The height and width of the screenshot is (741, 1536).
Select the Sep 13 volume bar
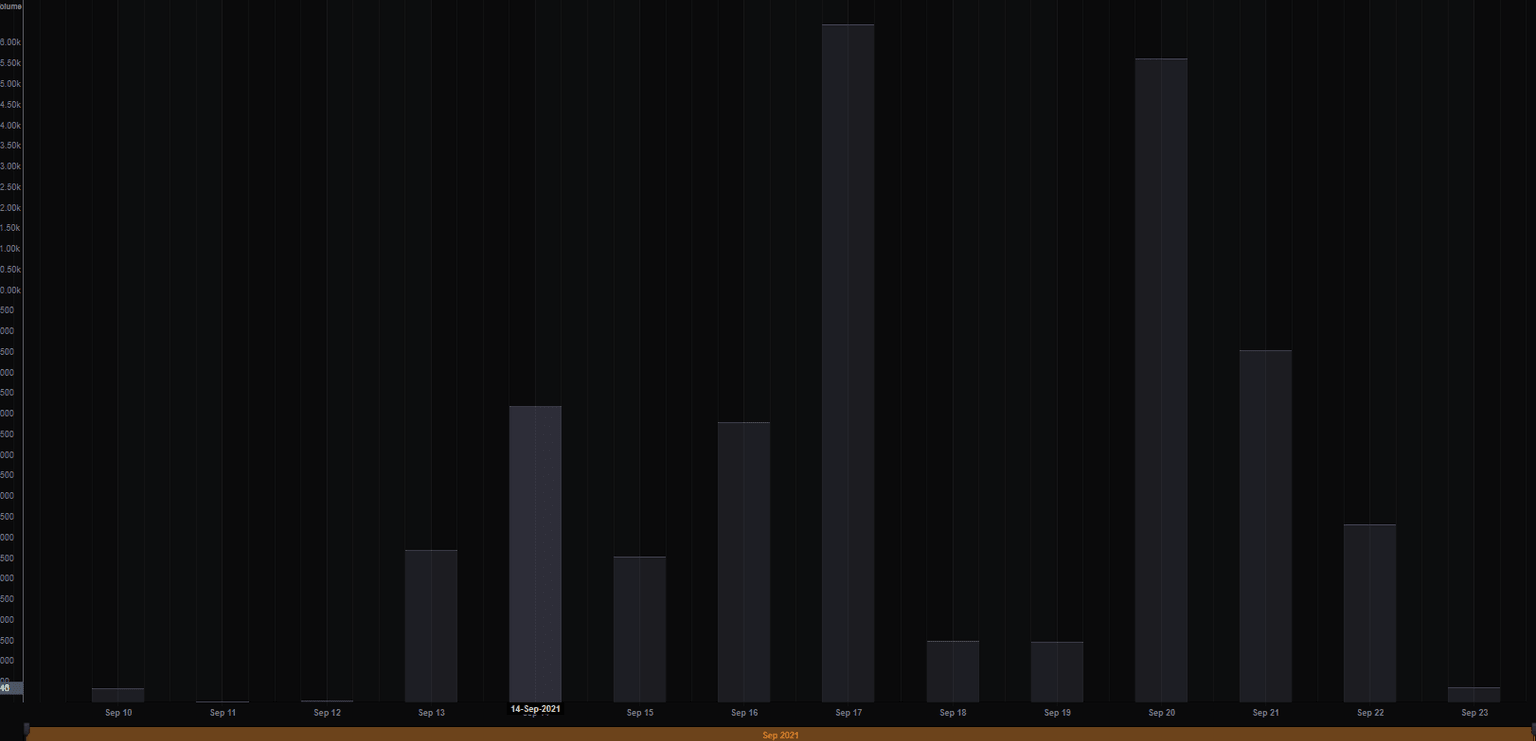pos(431,626)
